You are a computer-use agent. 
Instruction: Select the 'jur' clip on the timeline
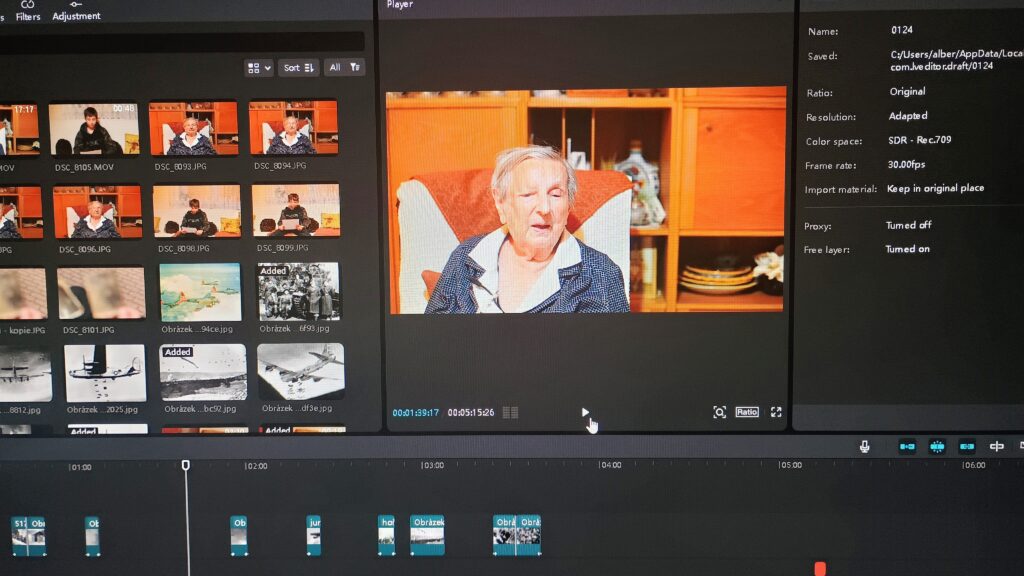tap(313, 536)
